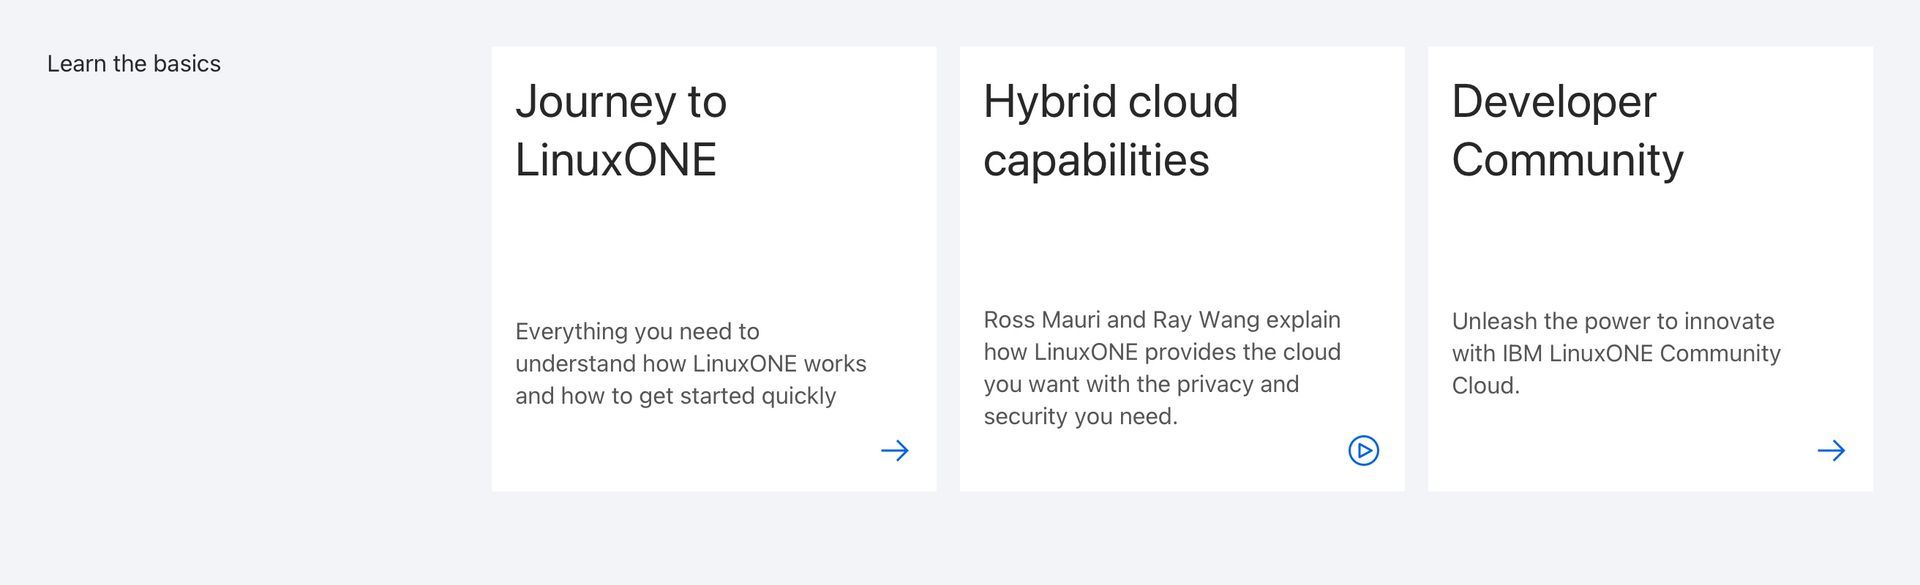The image size is (1920, 585).
Task: Click the arrow icon on Journey to LinuxONE card
Action: click(x=894, y=451)
